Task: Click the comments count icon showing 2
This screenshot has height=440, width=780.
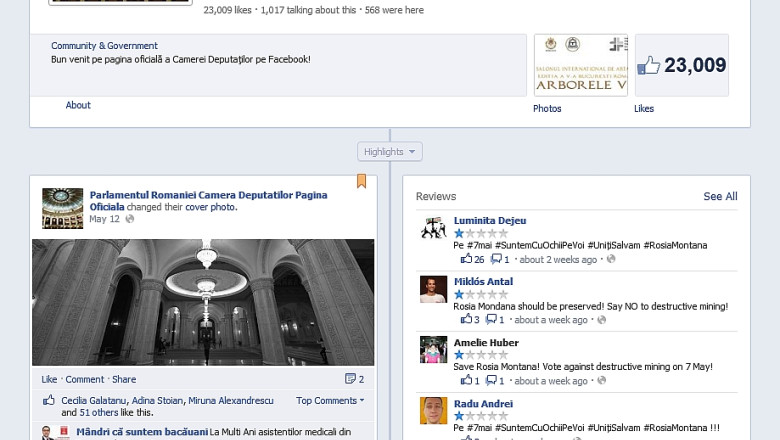Action: [x=350, y=379]
